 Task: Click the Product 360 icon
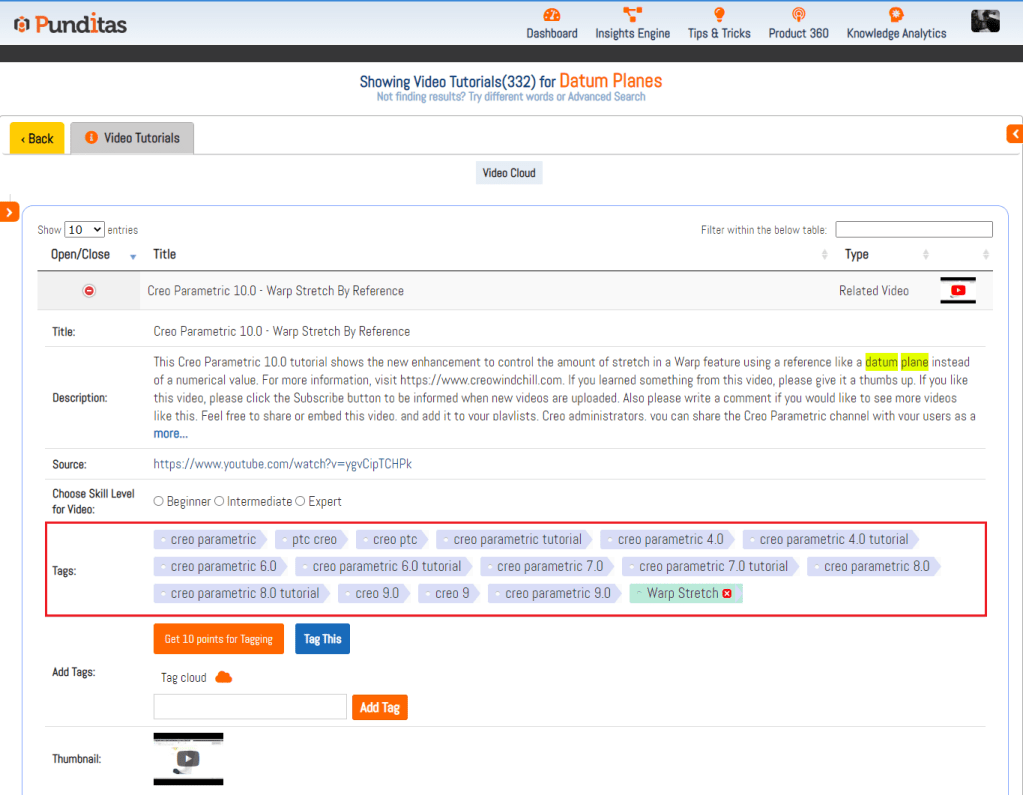tap(798, 15)
